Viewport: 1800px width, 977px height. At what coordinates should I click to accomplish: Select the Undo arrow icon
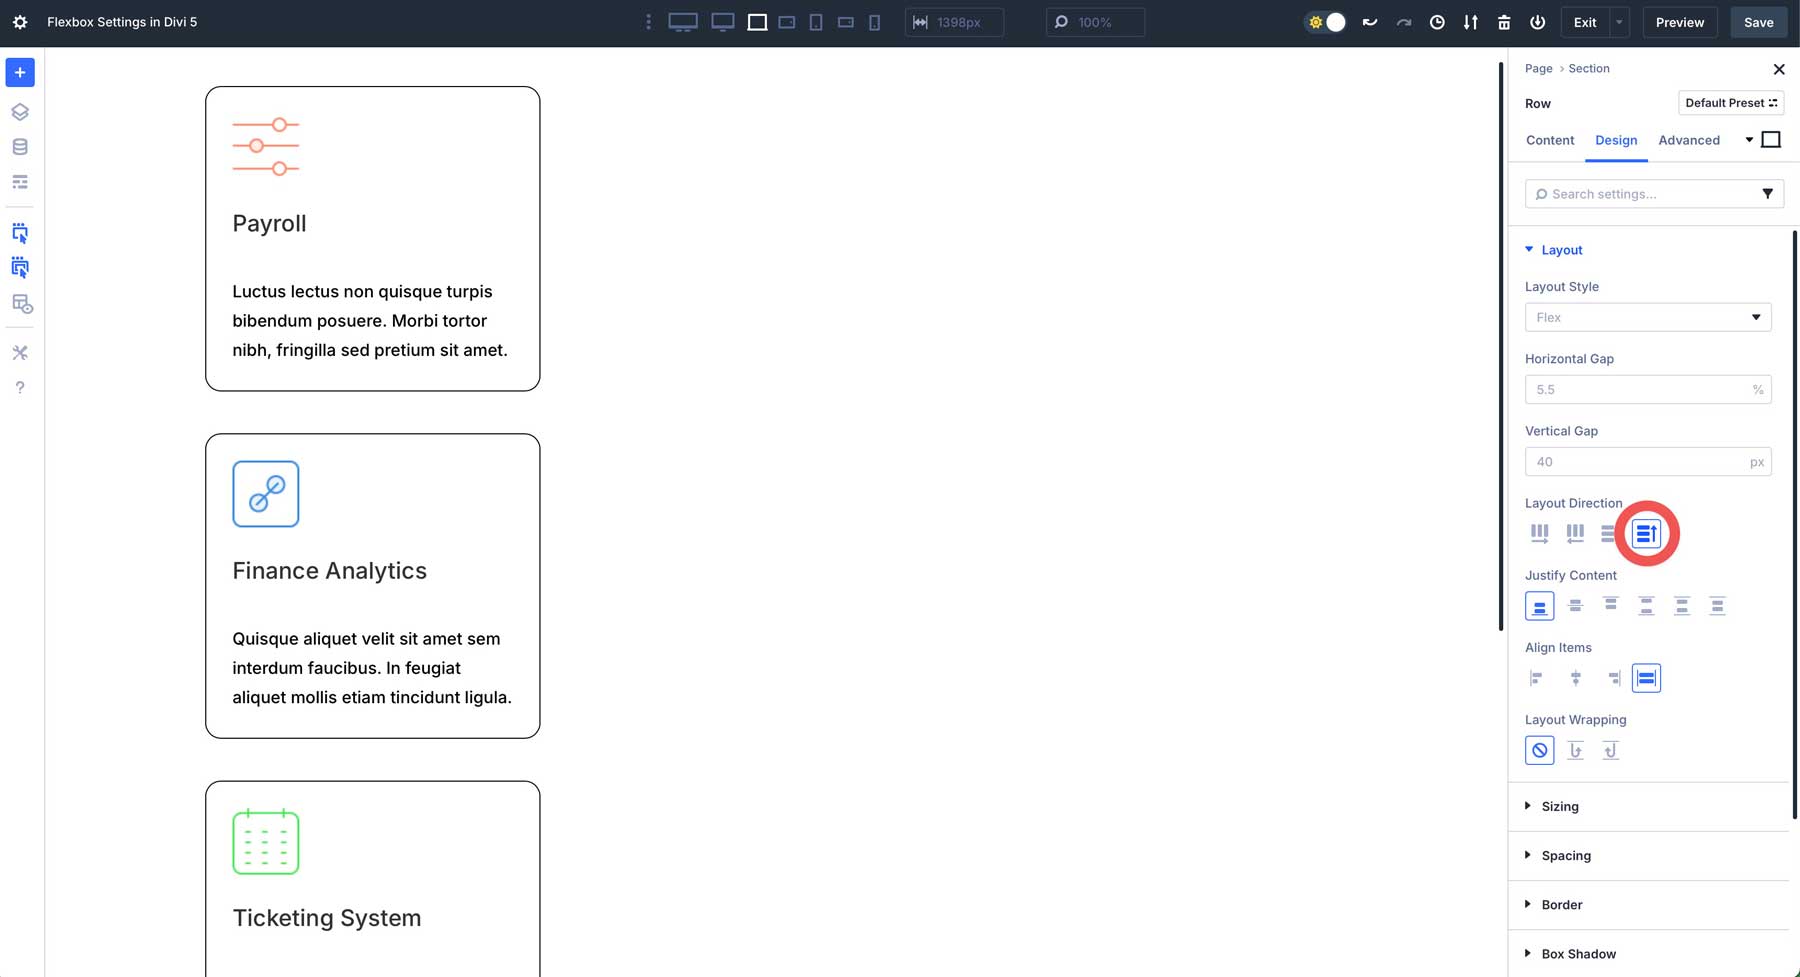1369,21
